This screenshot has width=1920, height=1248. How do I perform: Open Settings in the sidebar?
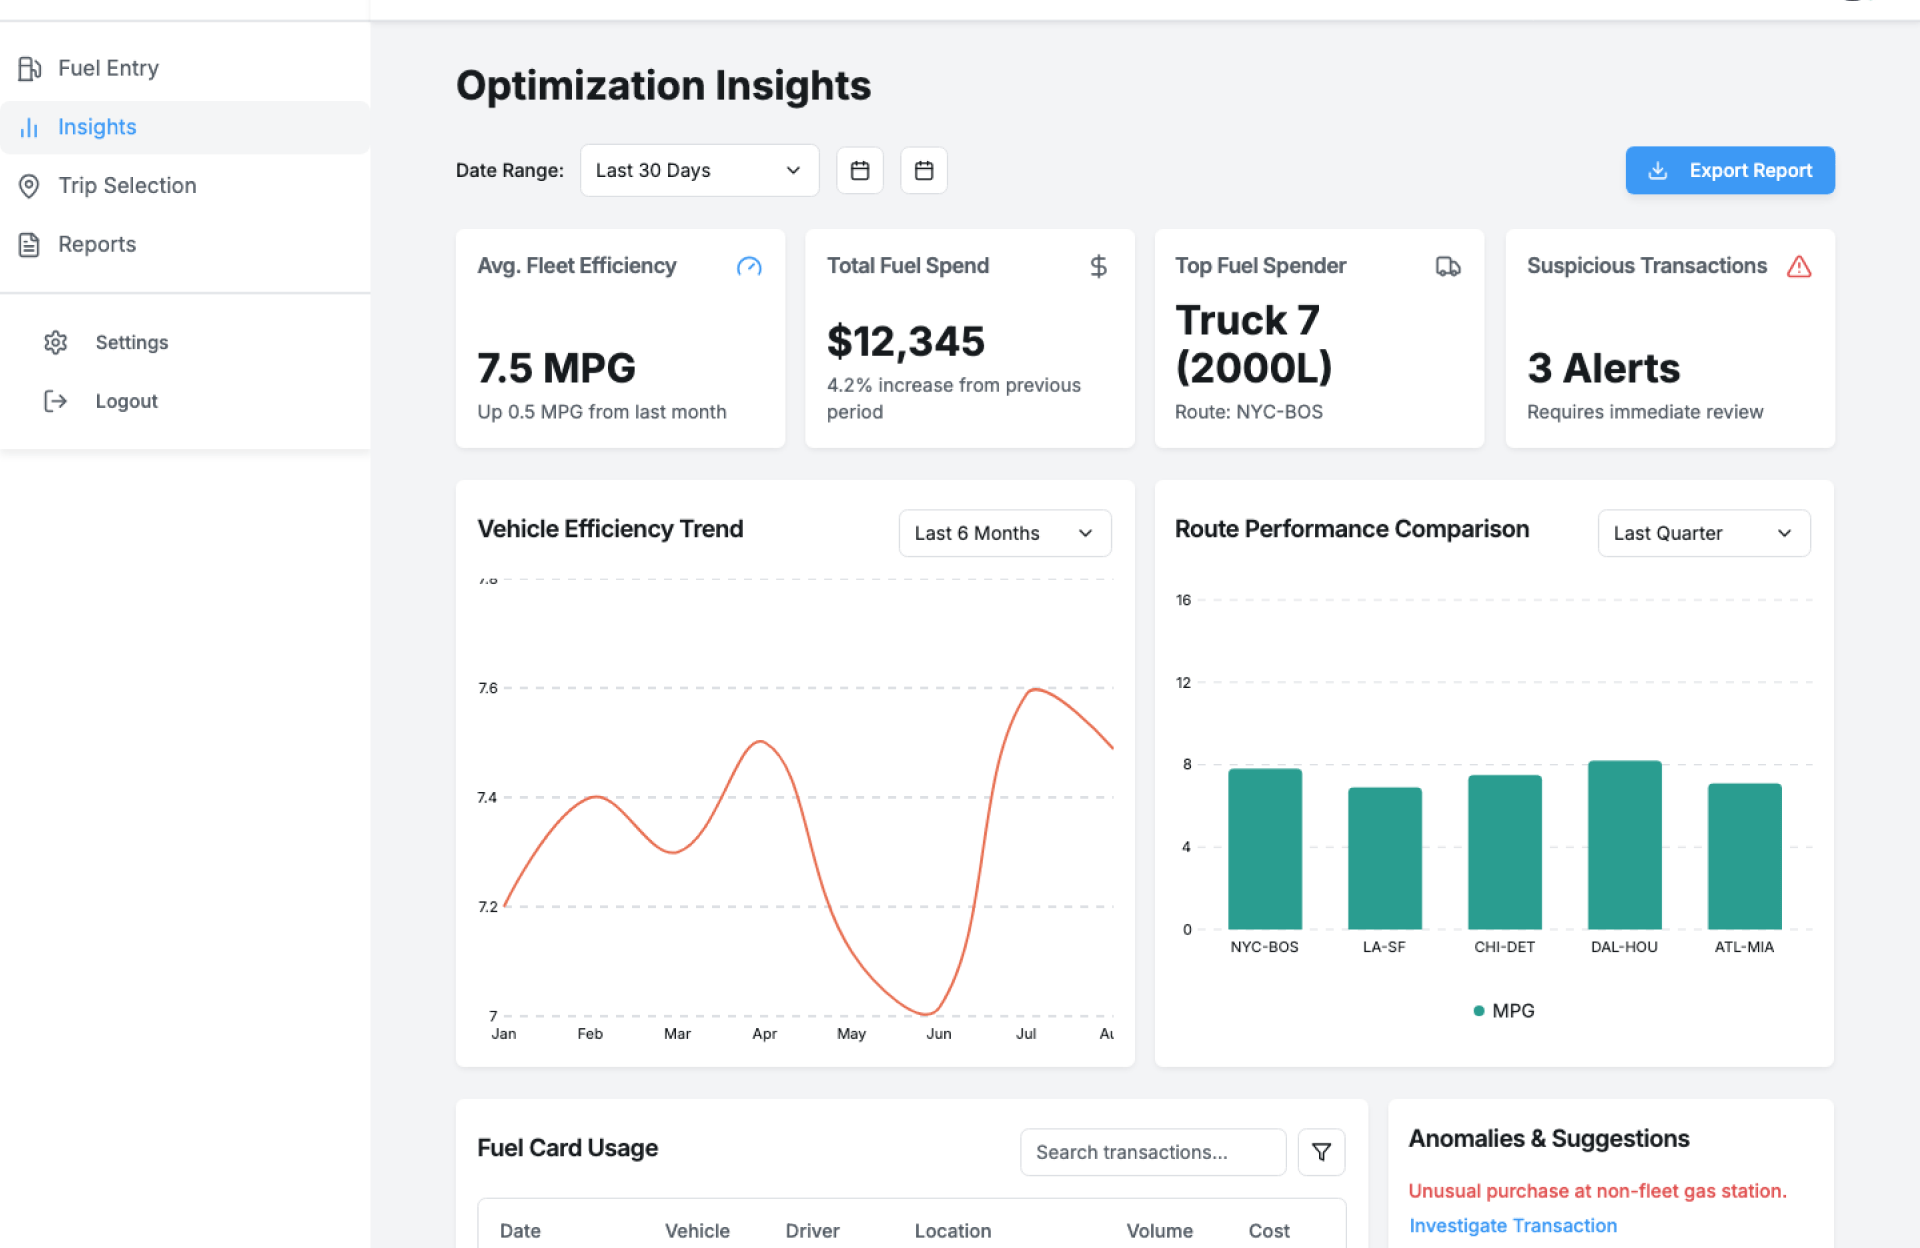point(131,342)
